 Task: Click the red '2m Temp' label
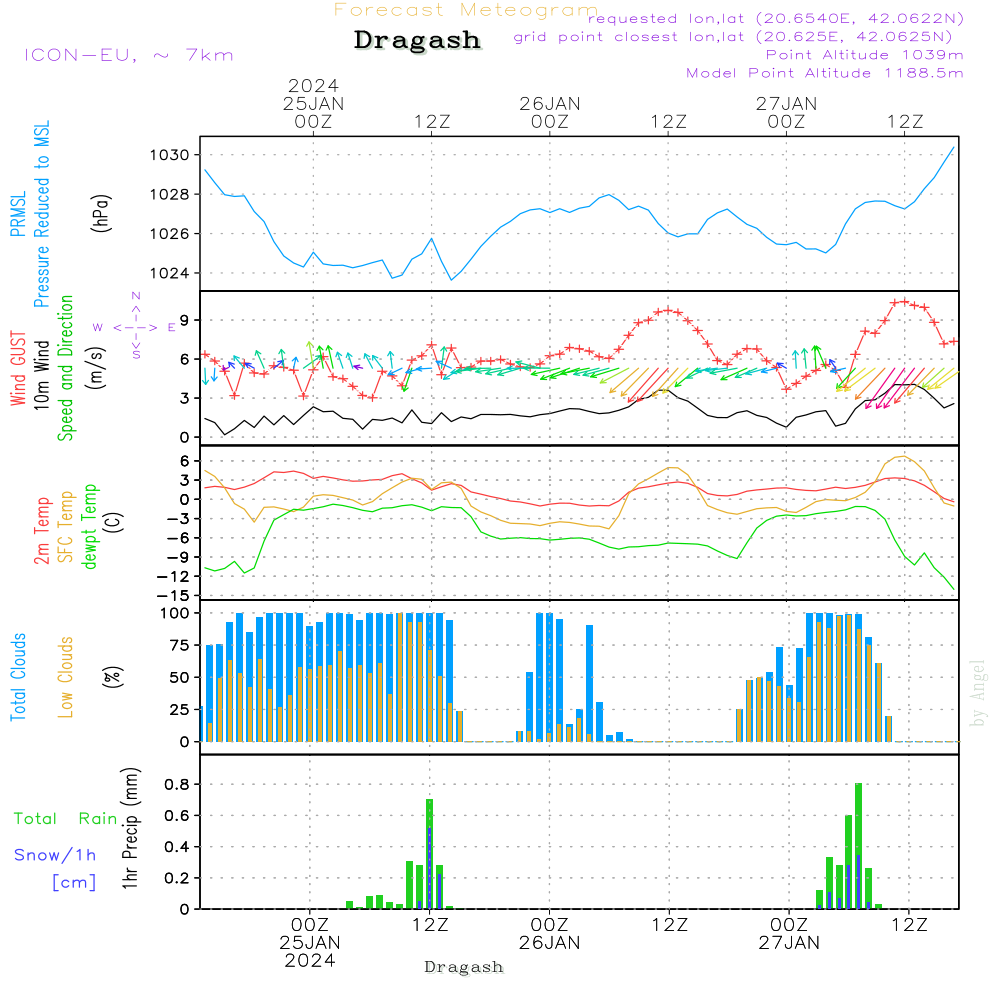(x=41, y=531)
